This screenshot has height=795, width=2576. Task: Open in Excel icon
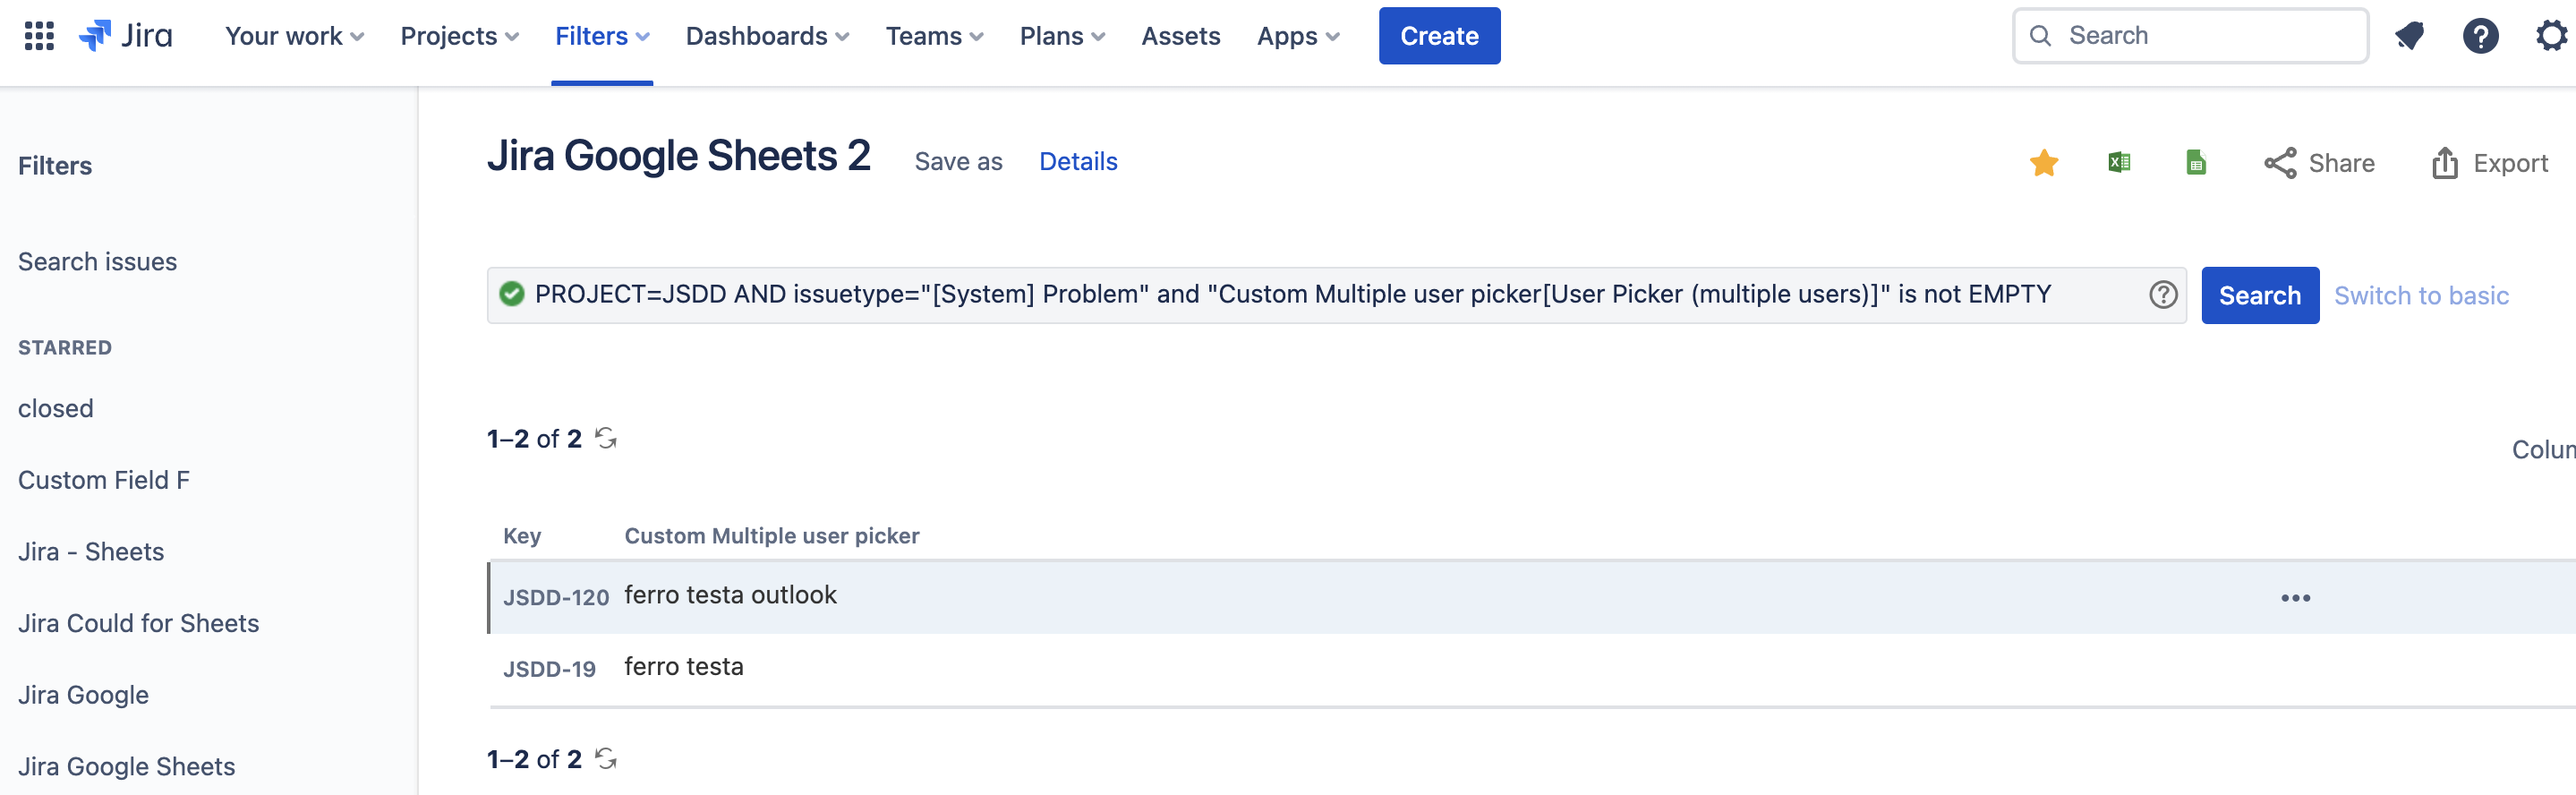[2119, 162]
